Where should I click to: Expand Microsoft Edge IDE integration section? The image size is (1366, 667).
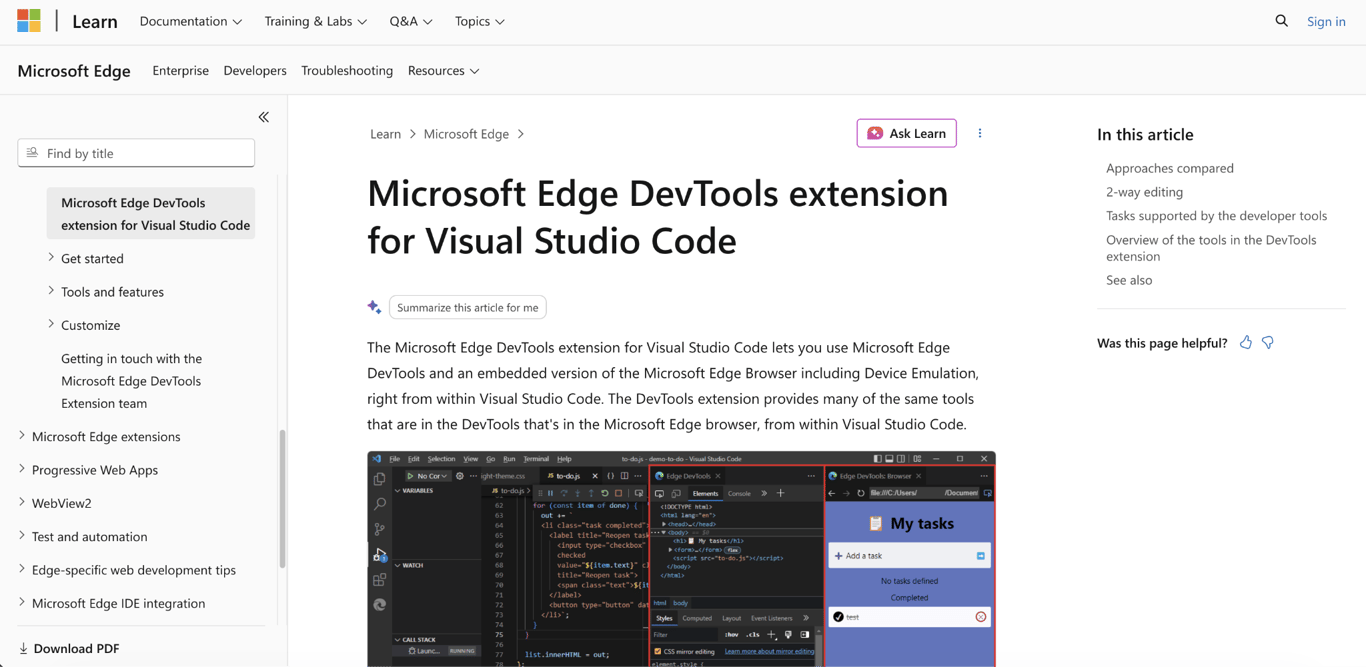pyautogui.click(x=22, y=603)
